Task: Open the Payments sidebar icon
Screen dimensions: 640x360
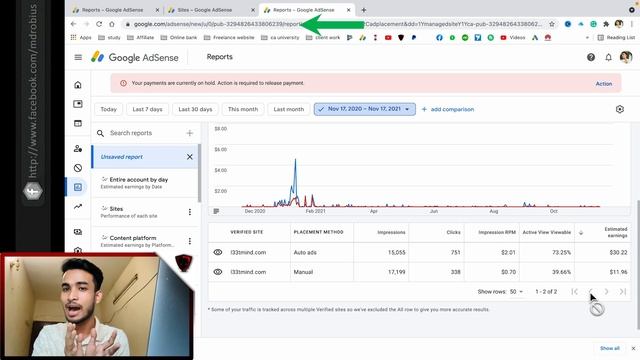Action: click(x=78, y=232)
